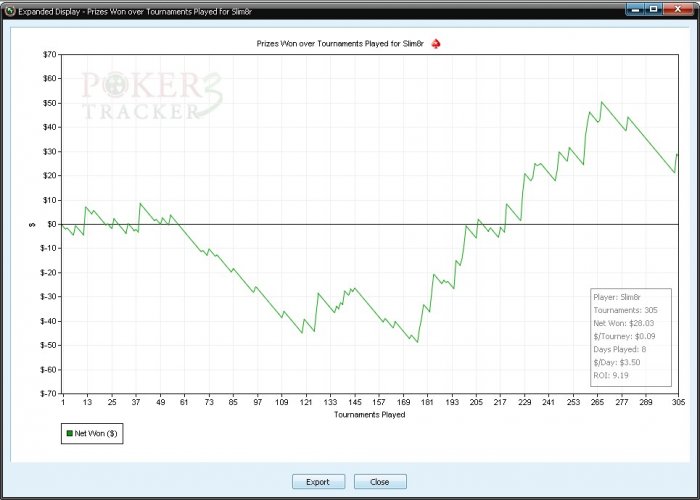Click the Tournaments Played axis label
Viewport: 700px width, 500px height.
pos(369,414)
